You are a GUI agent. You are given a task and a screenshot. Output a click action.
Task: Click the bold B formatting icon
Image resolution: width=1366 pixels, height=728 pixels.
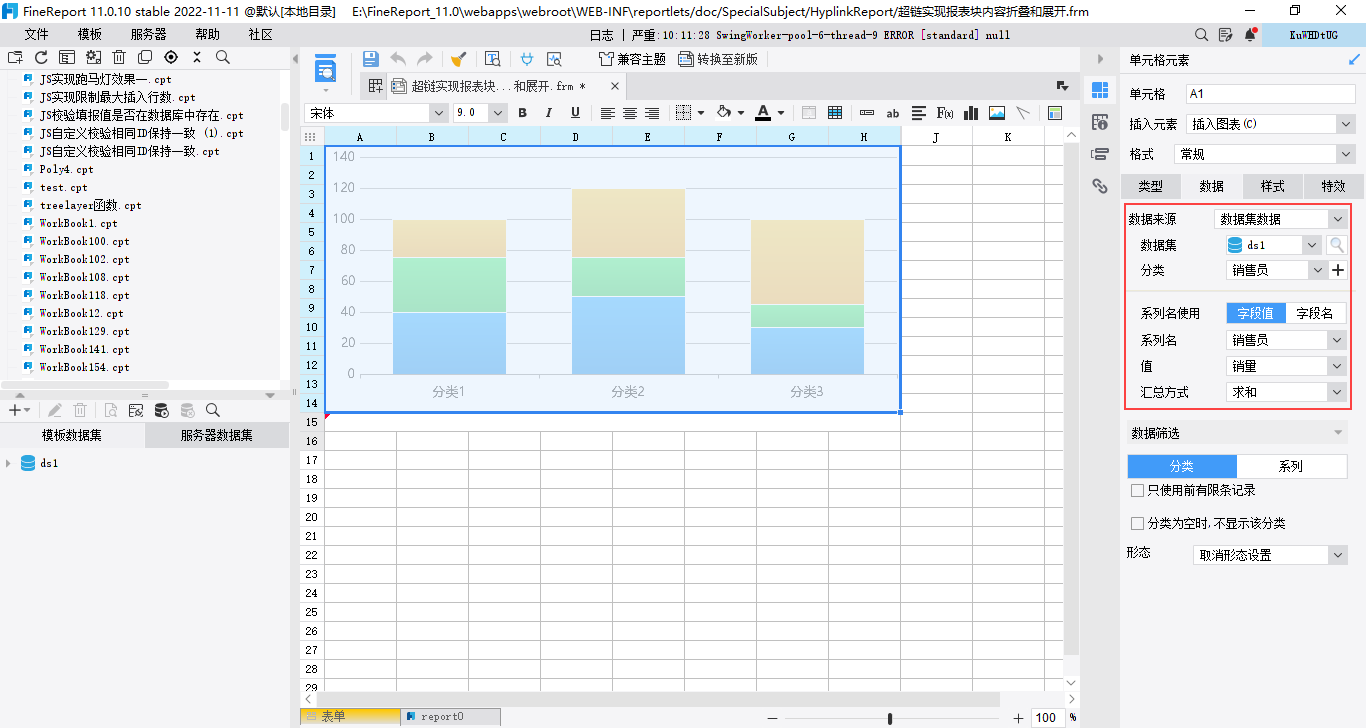[x=522, y=113]
